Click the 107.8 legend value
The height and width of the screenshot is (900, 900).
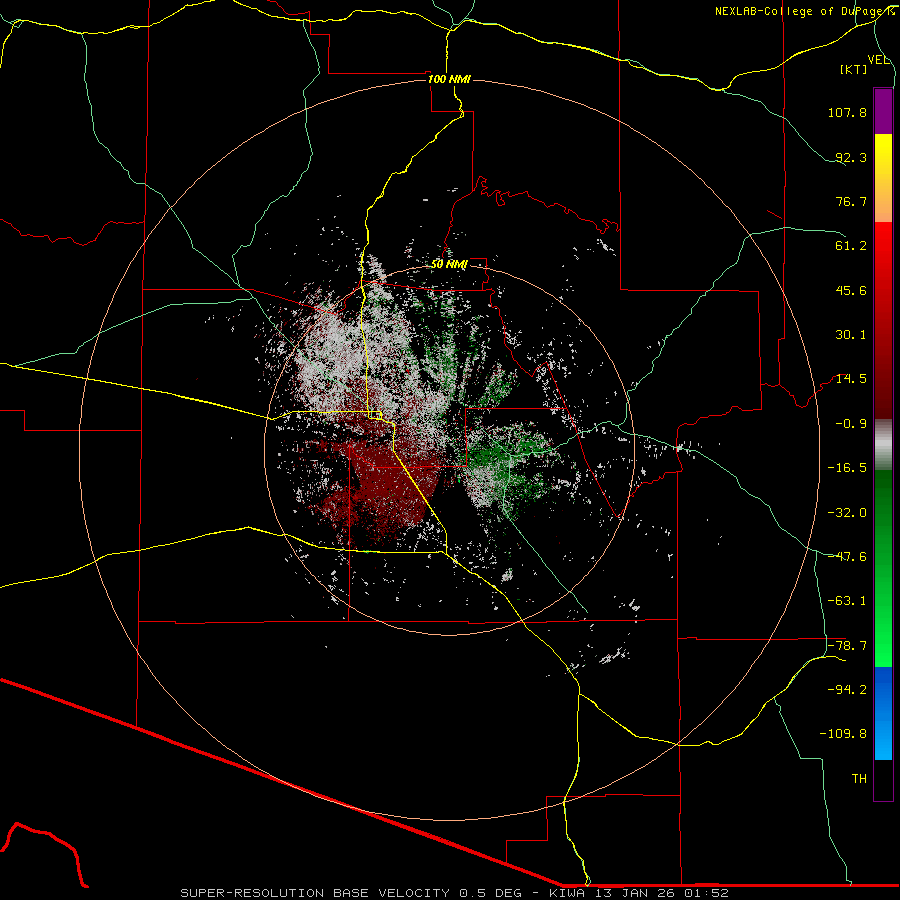point(847,112)
